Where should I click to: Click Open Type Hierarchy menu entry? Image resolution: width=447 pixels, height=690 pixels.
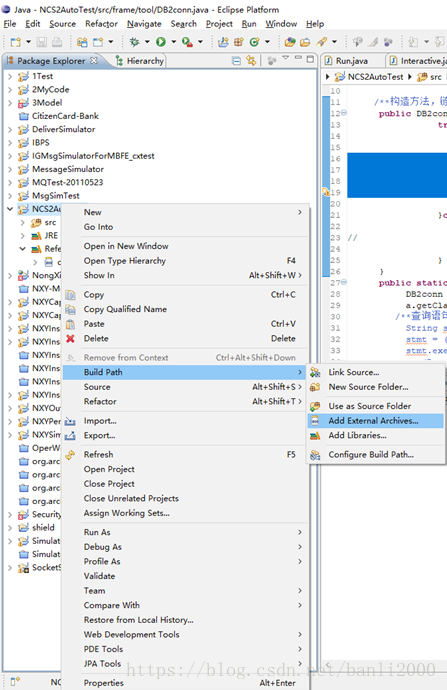click(185, 261)
